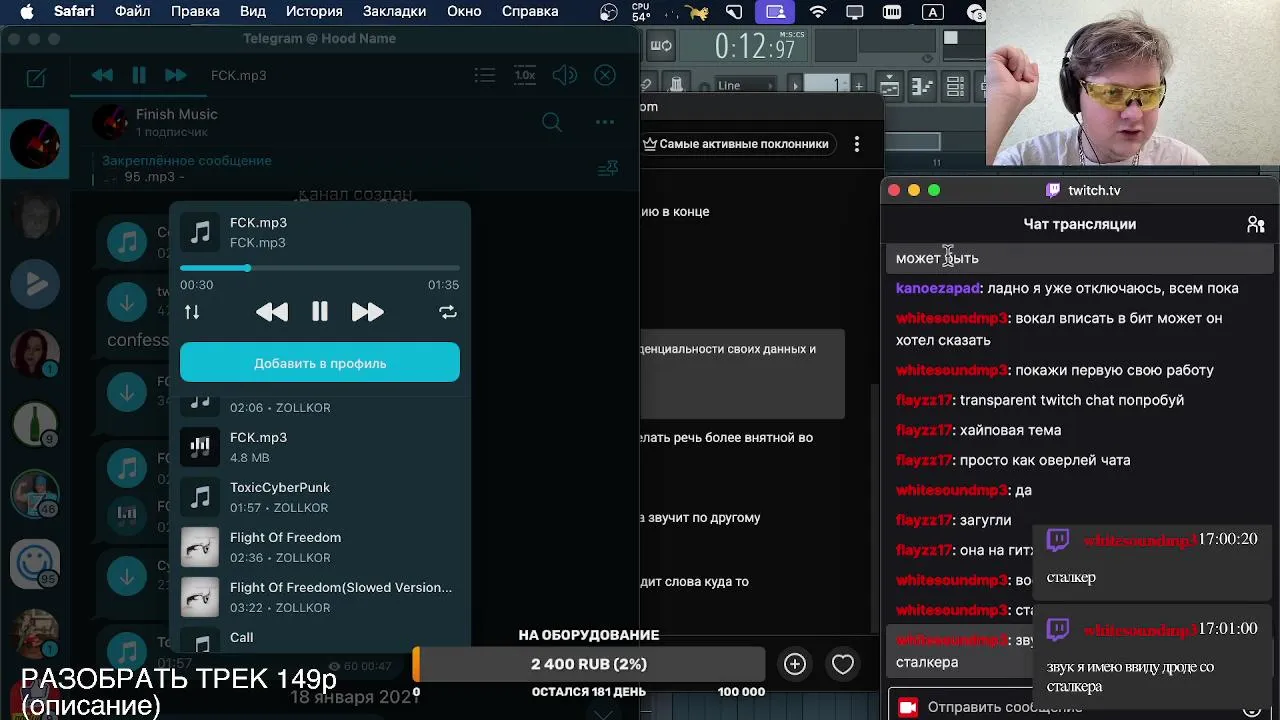
Task: Open the pinned messages list icon
Action: point(608,168)
